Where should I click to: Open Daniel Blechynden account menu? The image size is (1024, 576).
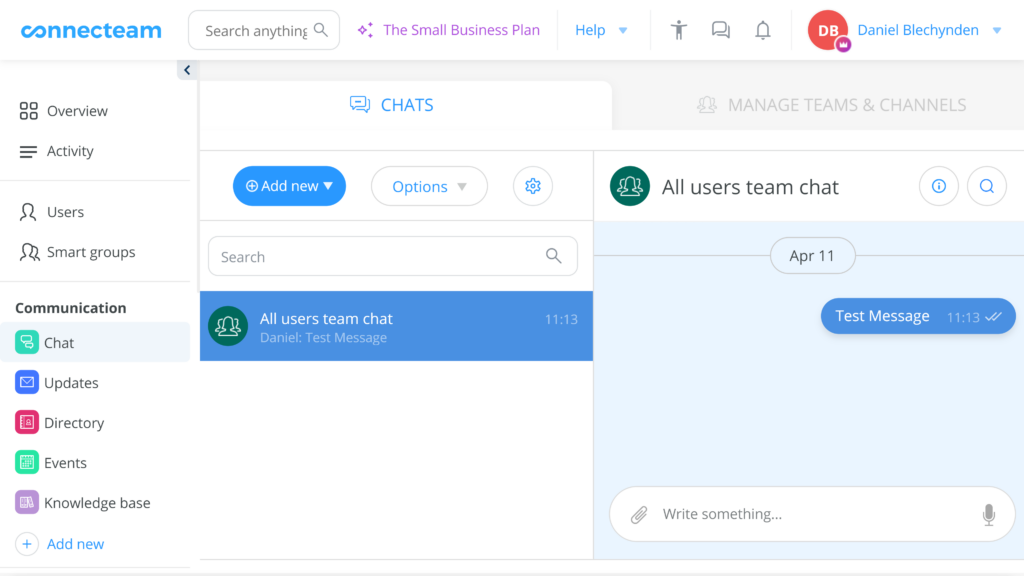[x=929, y=30]
